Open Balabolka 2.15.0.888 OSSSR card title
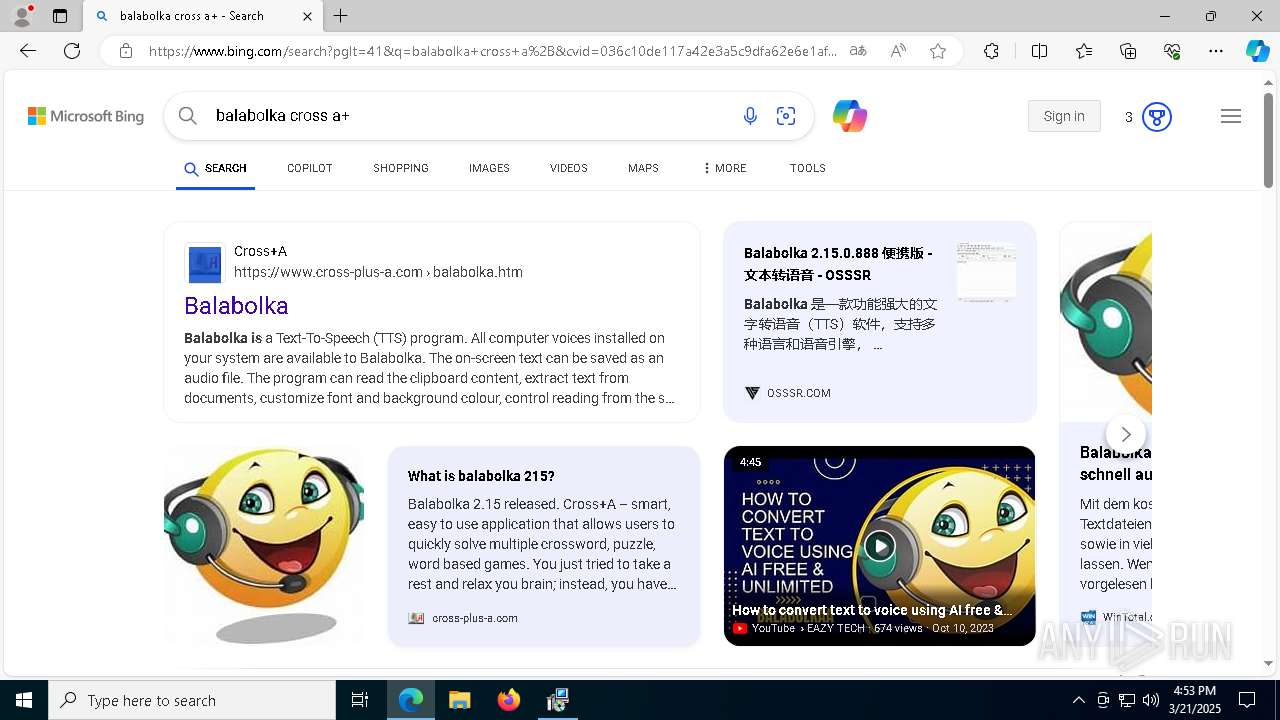 pyautogui.click(x=838, y=264)
